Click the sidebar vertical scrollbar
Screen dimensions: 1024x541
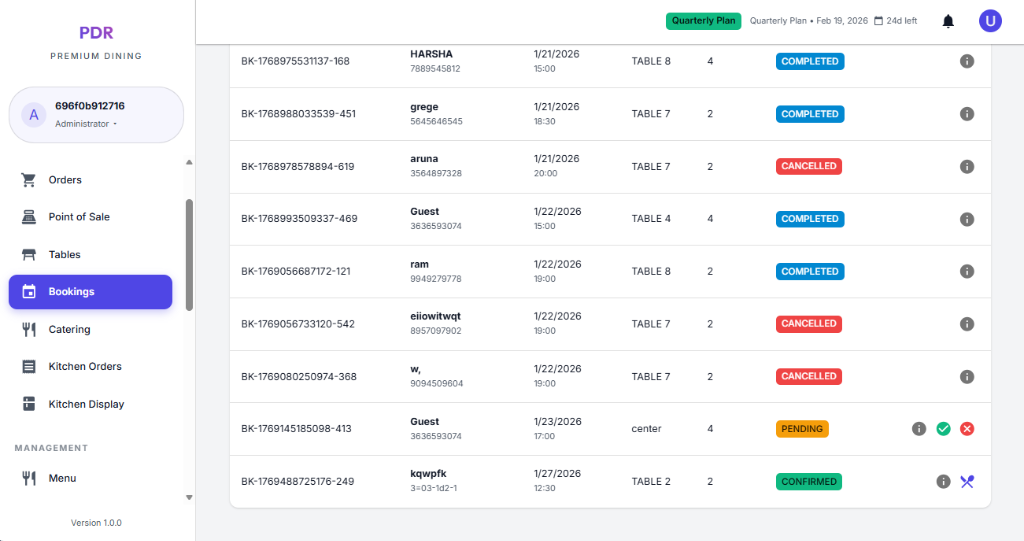(x=189, y=255)
